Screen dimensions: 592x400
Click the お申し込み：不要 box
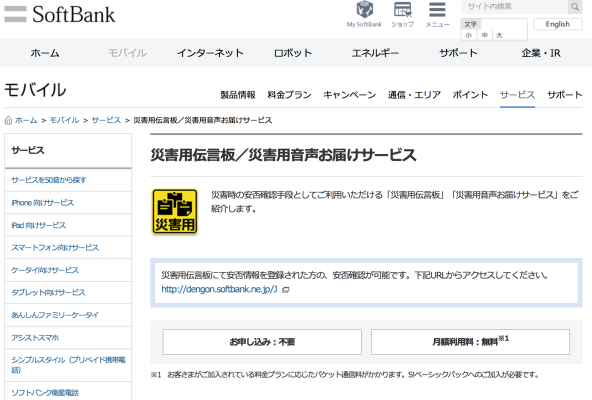[x=262, y=342]
